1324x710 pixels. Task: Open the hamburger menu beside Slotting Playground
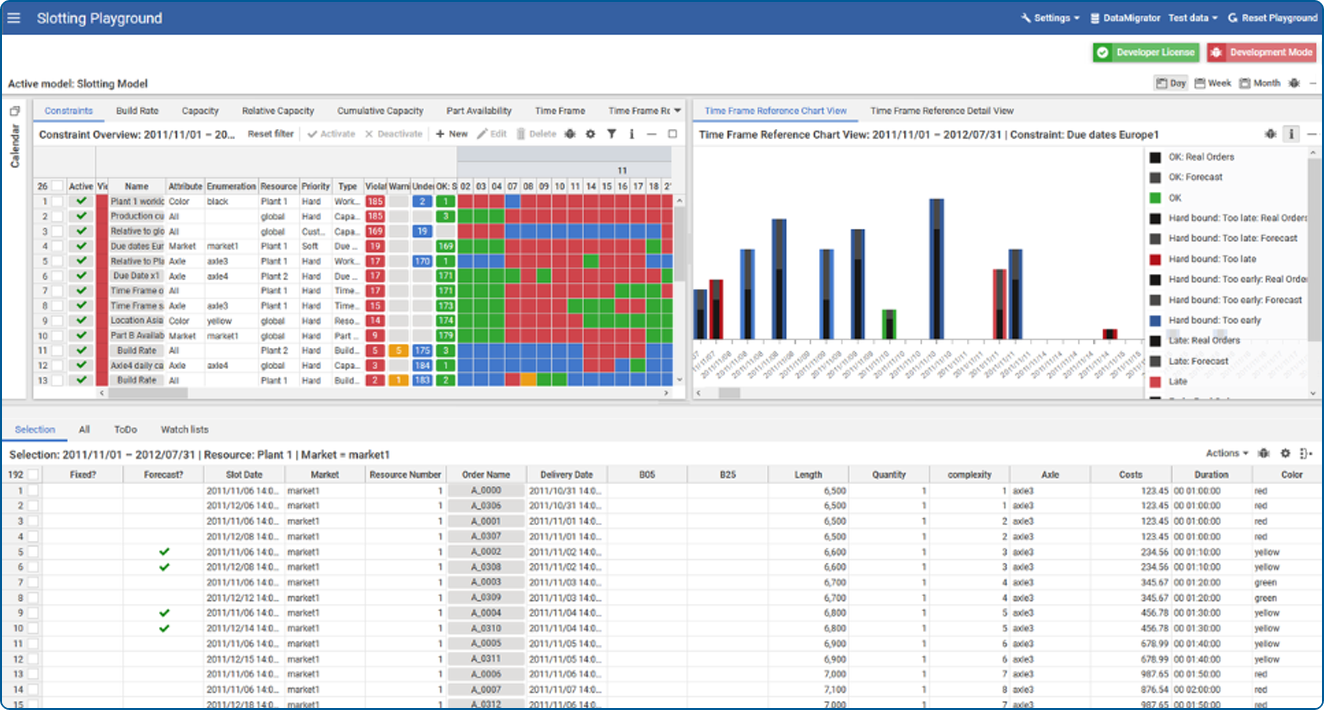14,18
